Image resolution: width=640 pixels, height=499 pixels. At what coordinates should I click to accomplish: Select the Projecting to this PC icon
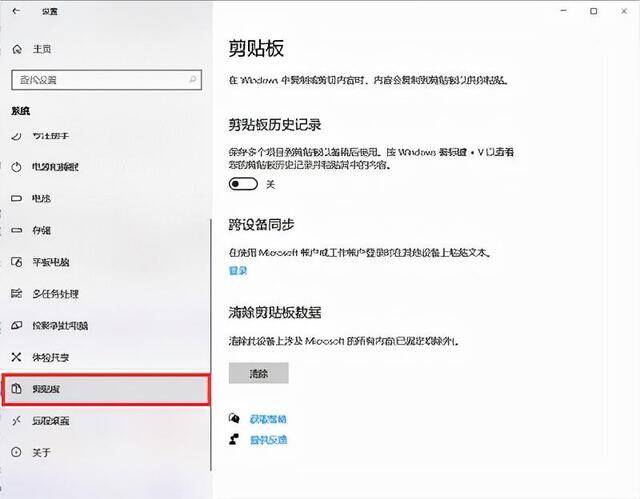16,325
